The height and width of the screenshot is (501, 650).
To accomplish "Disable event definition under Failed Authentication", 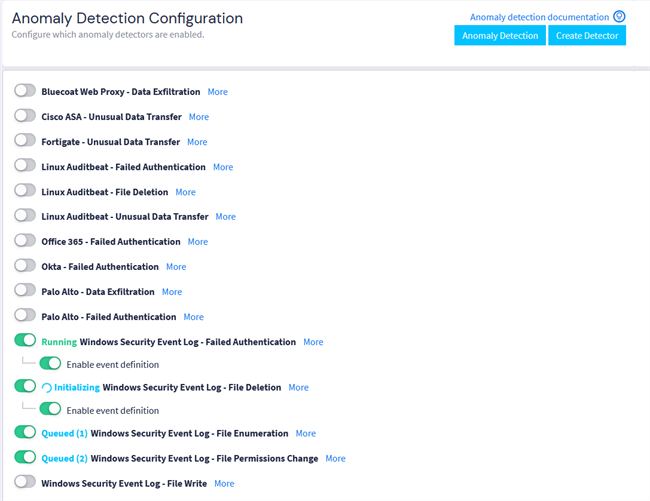I will pos(50,364).
